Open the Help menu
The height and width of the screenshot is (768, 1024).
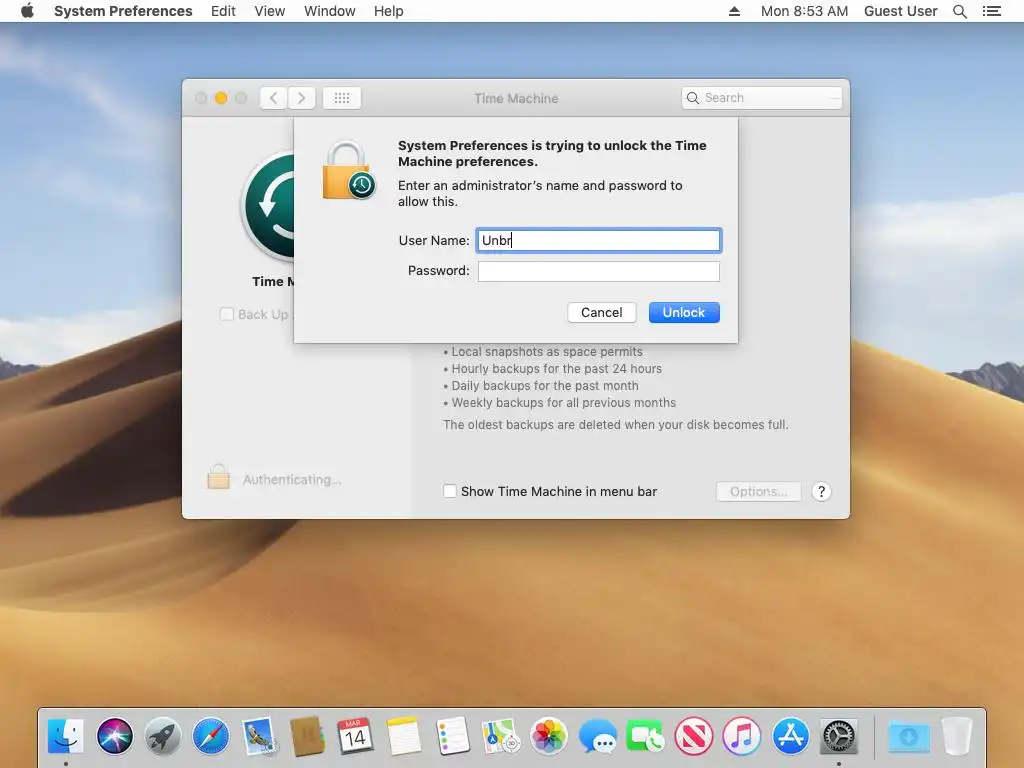click(x=389, y=11)
